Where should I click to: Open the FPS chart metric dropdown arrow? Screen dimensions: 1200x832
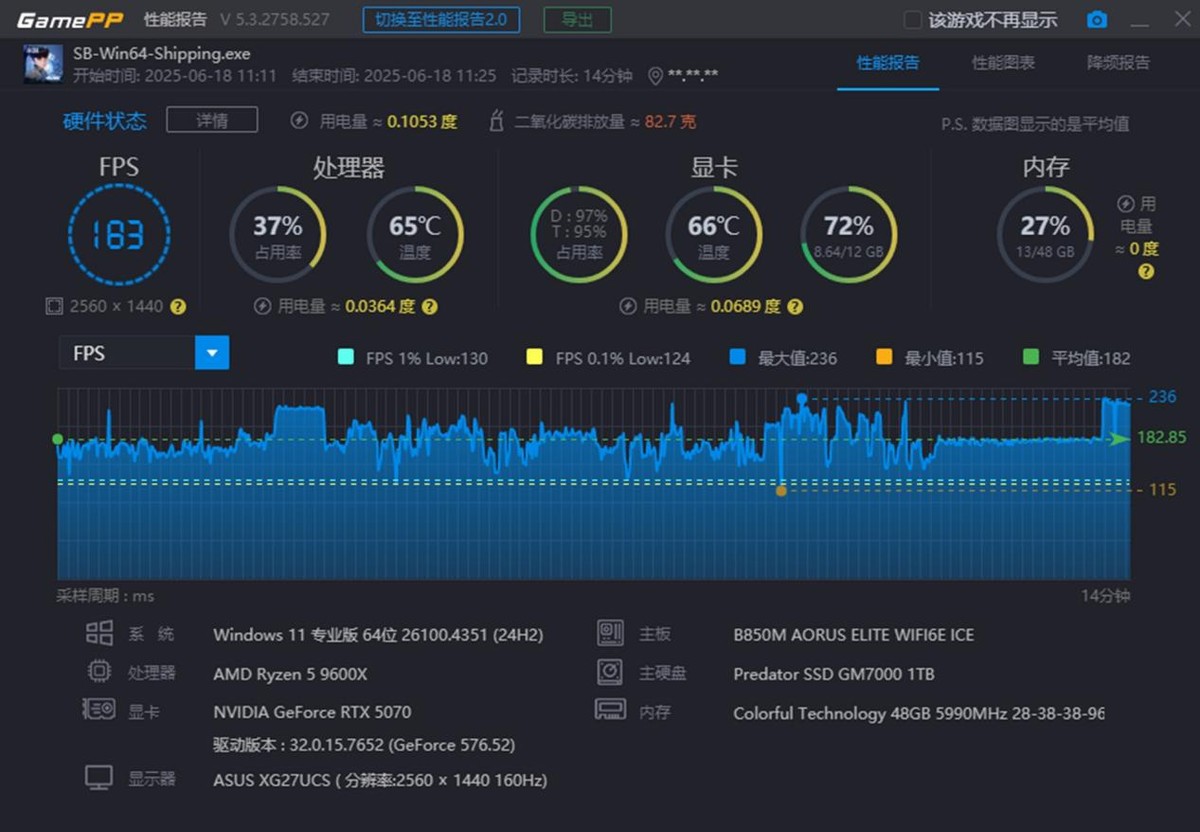click(x=212, y=353)
